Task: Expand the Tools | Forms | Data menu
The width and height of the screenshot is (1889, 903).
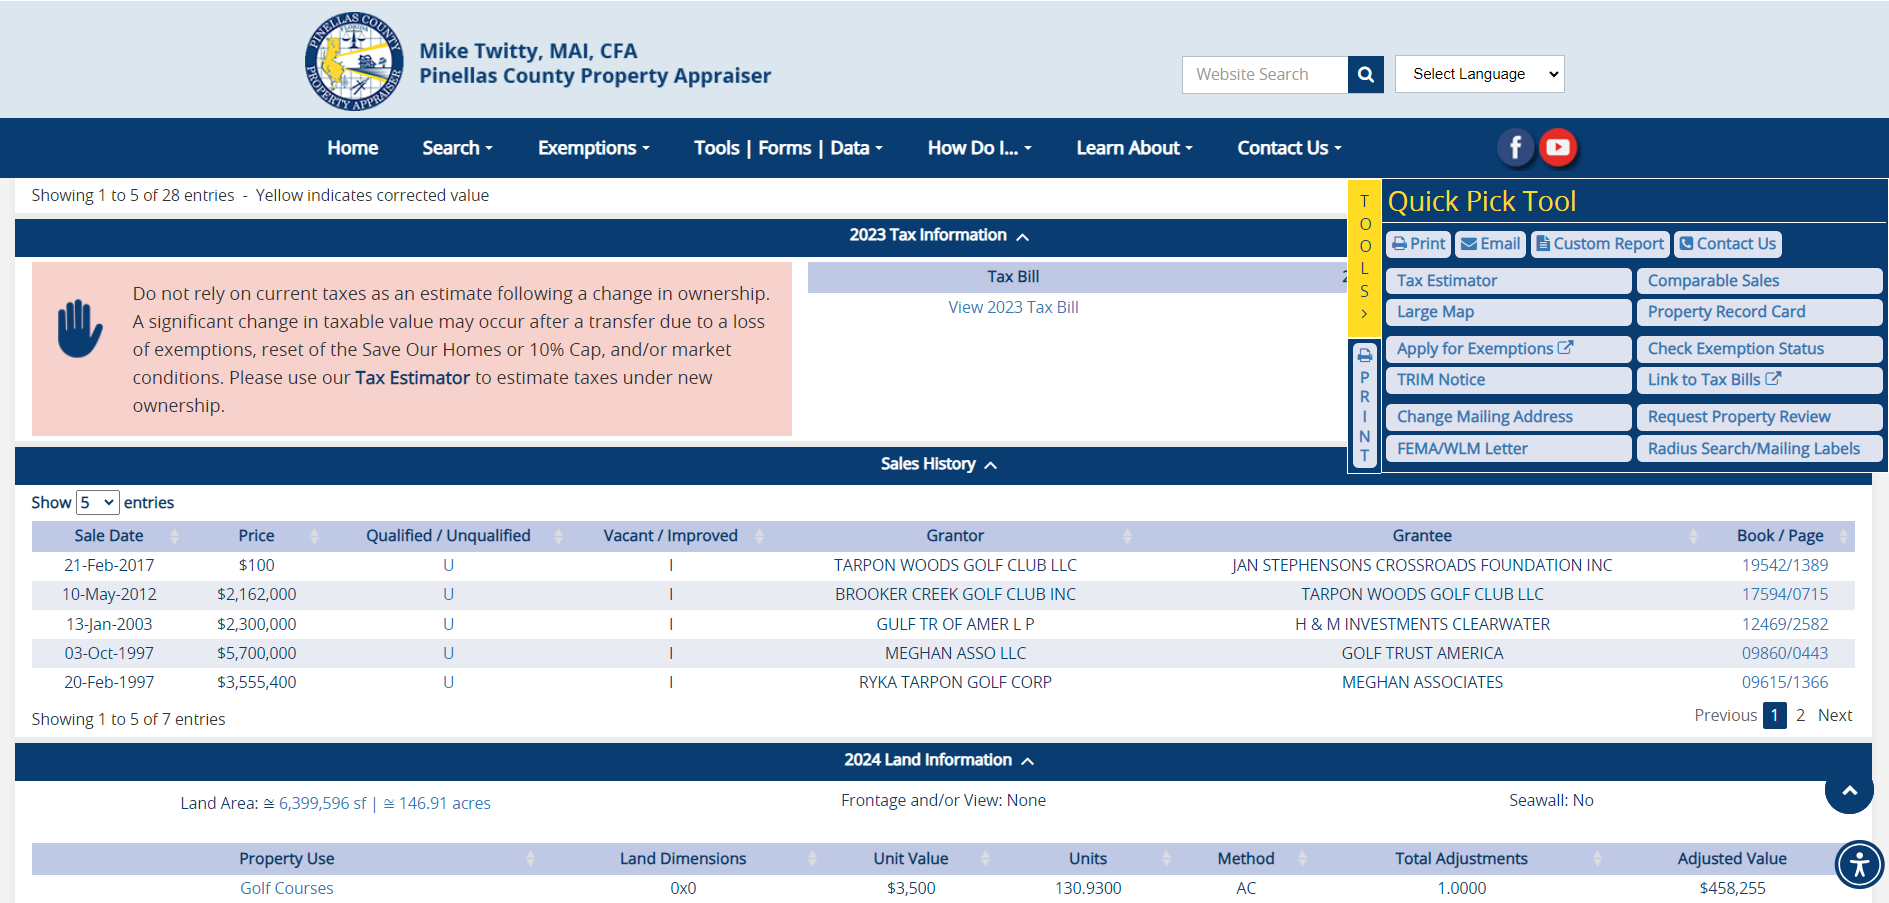Action: click(x=788, y=148)
